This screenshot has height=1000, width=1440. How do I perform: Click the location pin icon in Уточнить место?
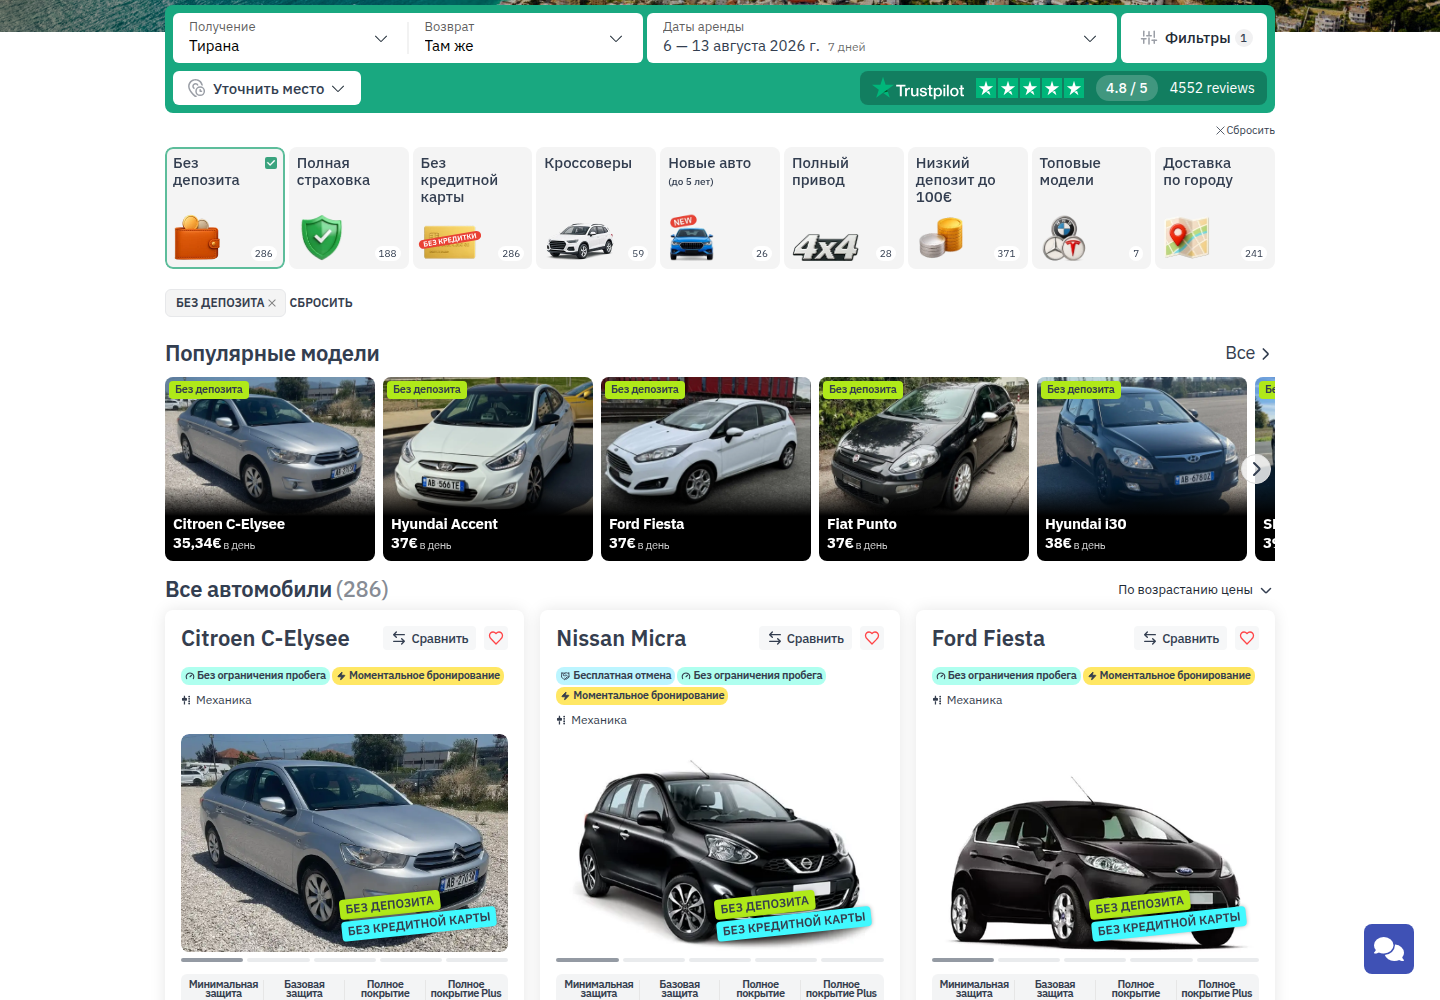(x=197, y=88)
